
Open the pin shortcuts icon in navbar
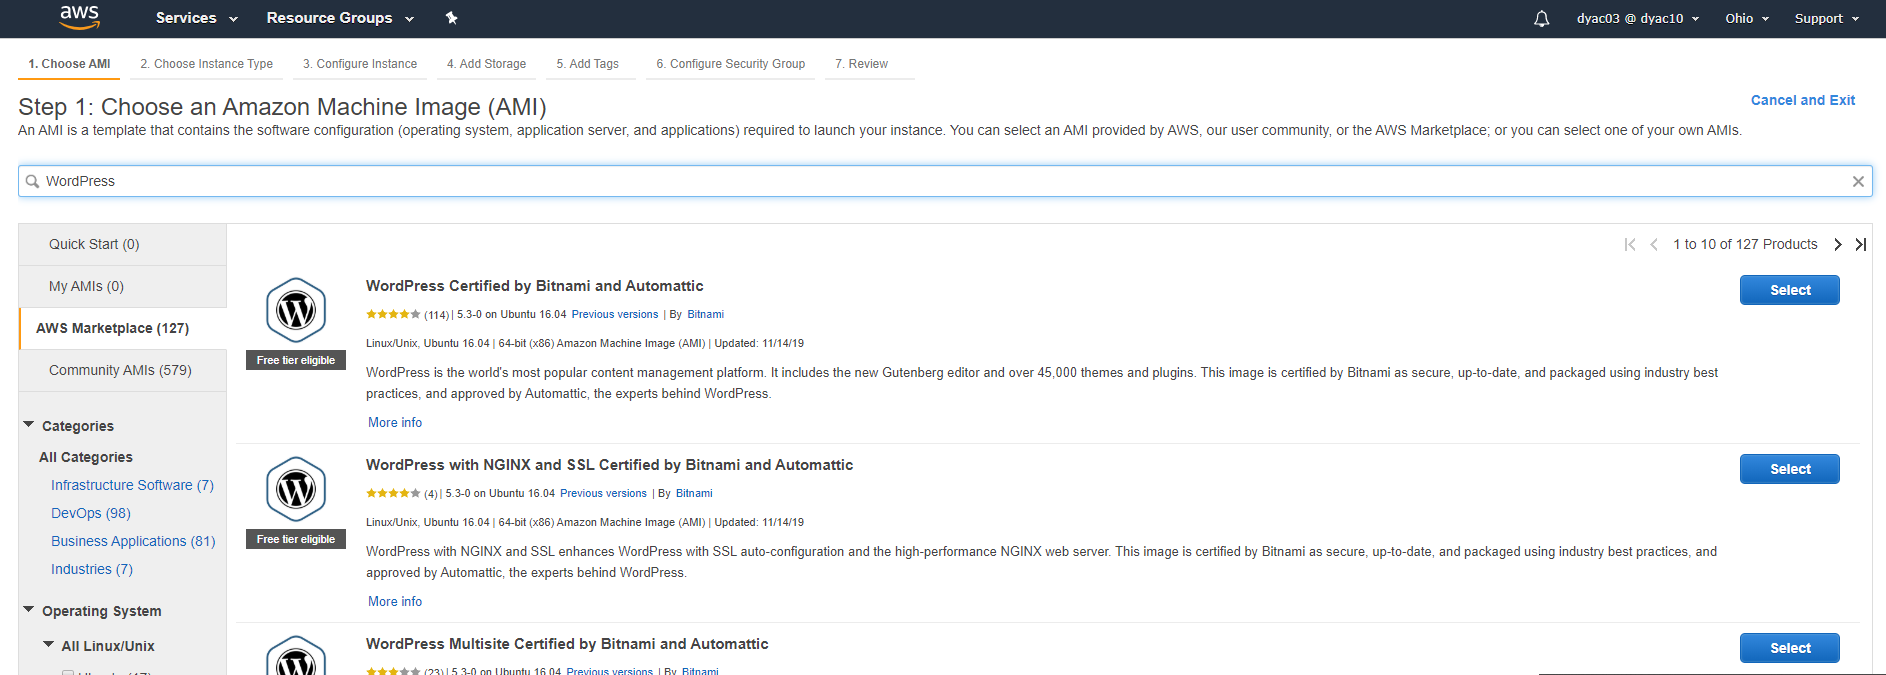tap(451, 18)
